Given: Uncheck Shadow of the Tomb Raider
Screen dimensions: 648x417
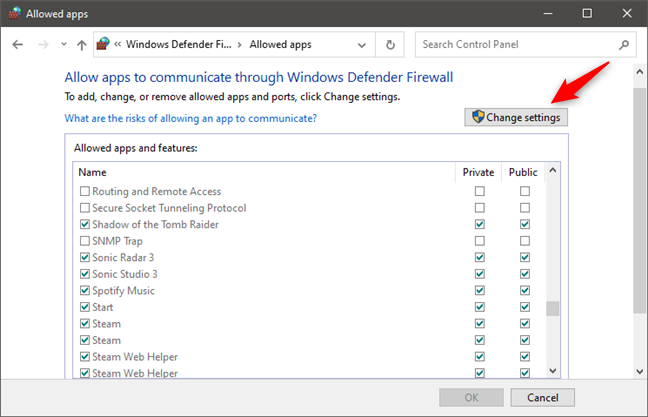Looking at the screenshot, I should pos(85,224).
